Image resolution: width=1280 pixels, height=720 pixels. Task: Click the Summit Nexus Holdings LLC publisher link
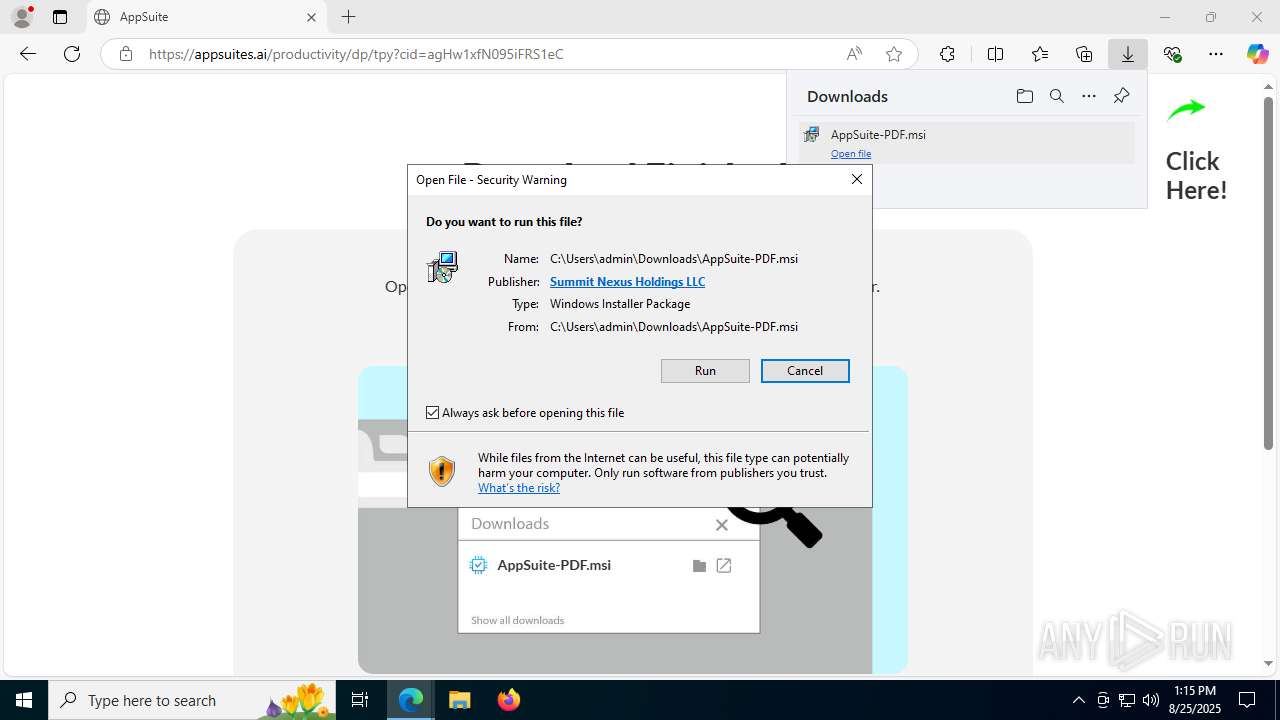click(627, 282)
